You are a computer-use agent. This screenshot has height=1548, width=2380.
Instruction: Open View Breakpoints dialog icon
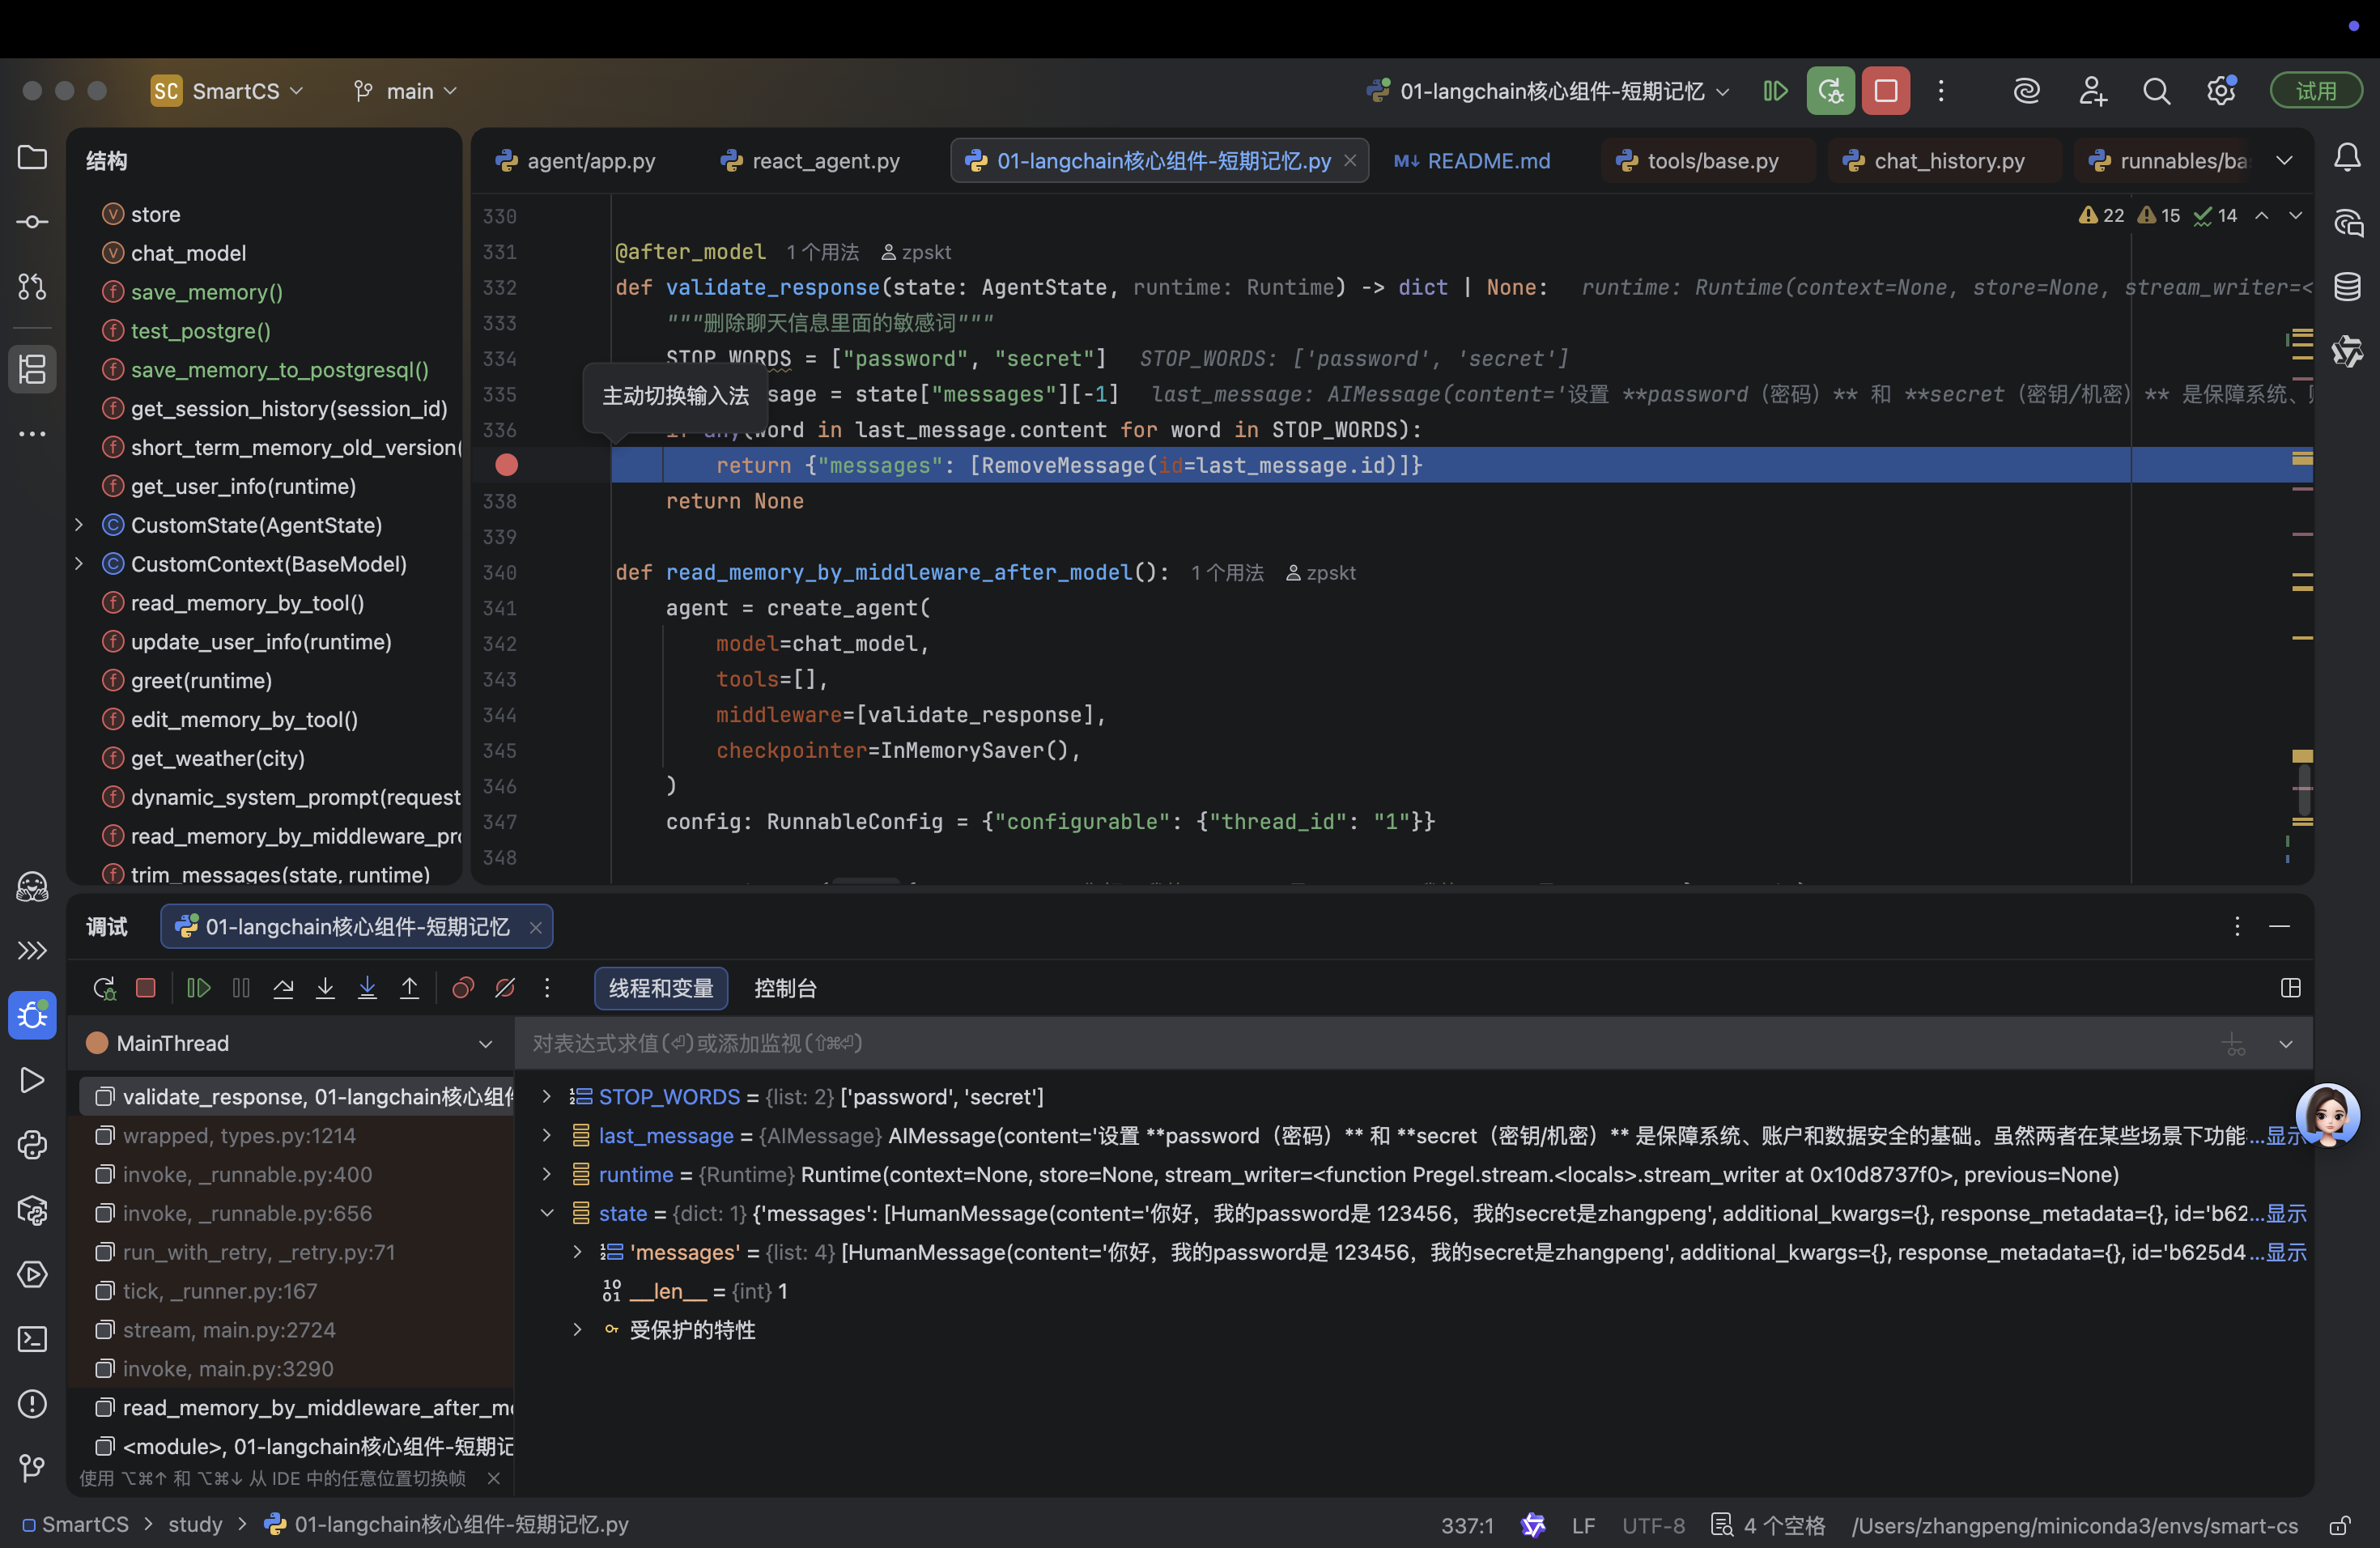[x=462, y=988]
